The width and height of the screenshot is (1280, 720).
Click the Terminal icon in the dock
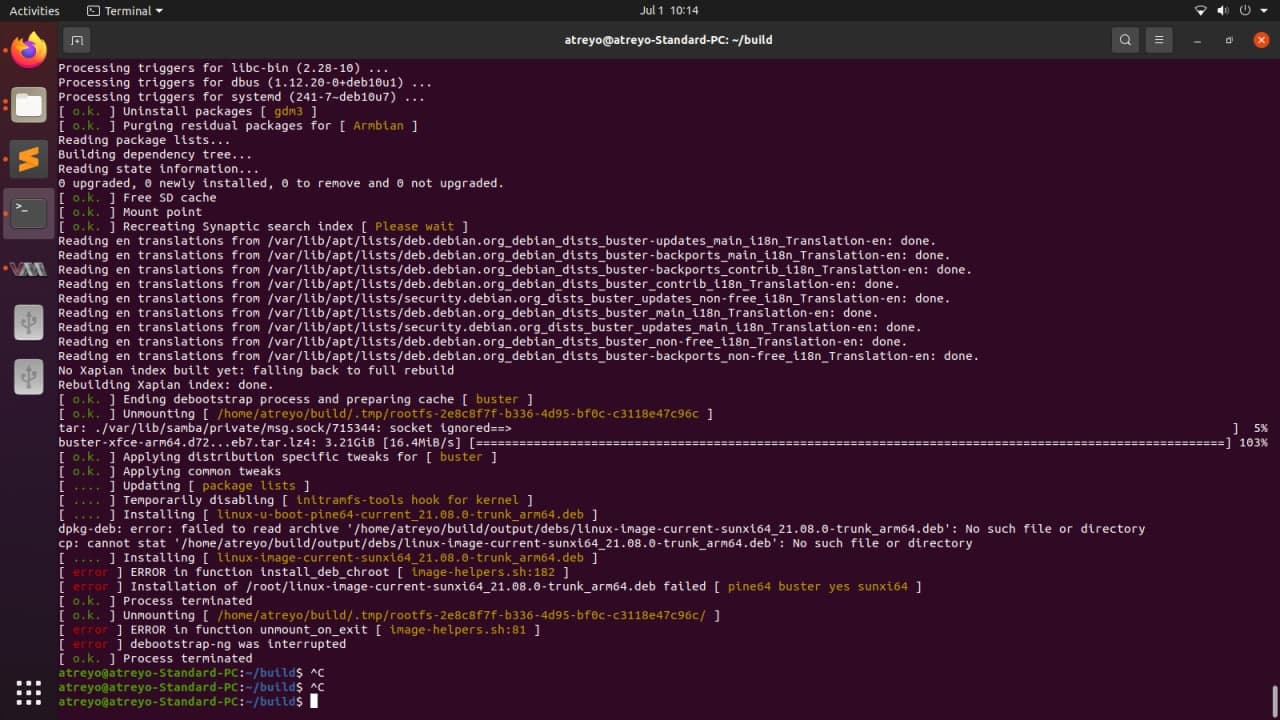click(x=29, y=212)
